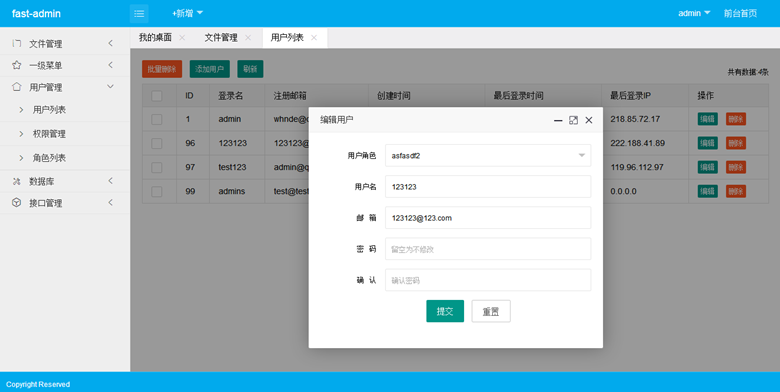Screen dimensions: 780x392
Task: Click 删除 button for IP 119.96.112.97 row
Action: point(736,167)
